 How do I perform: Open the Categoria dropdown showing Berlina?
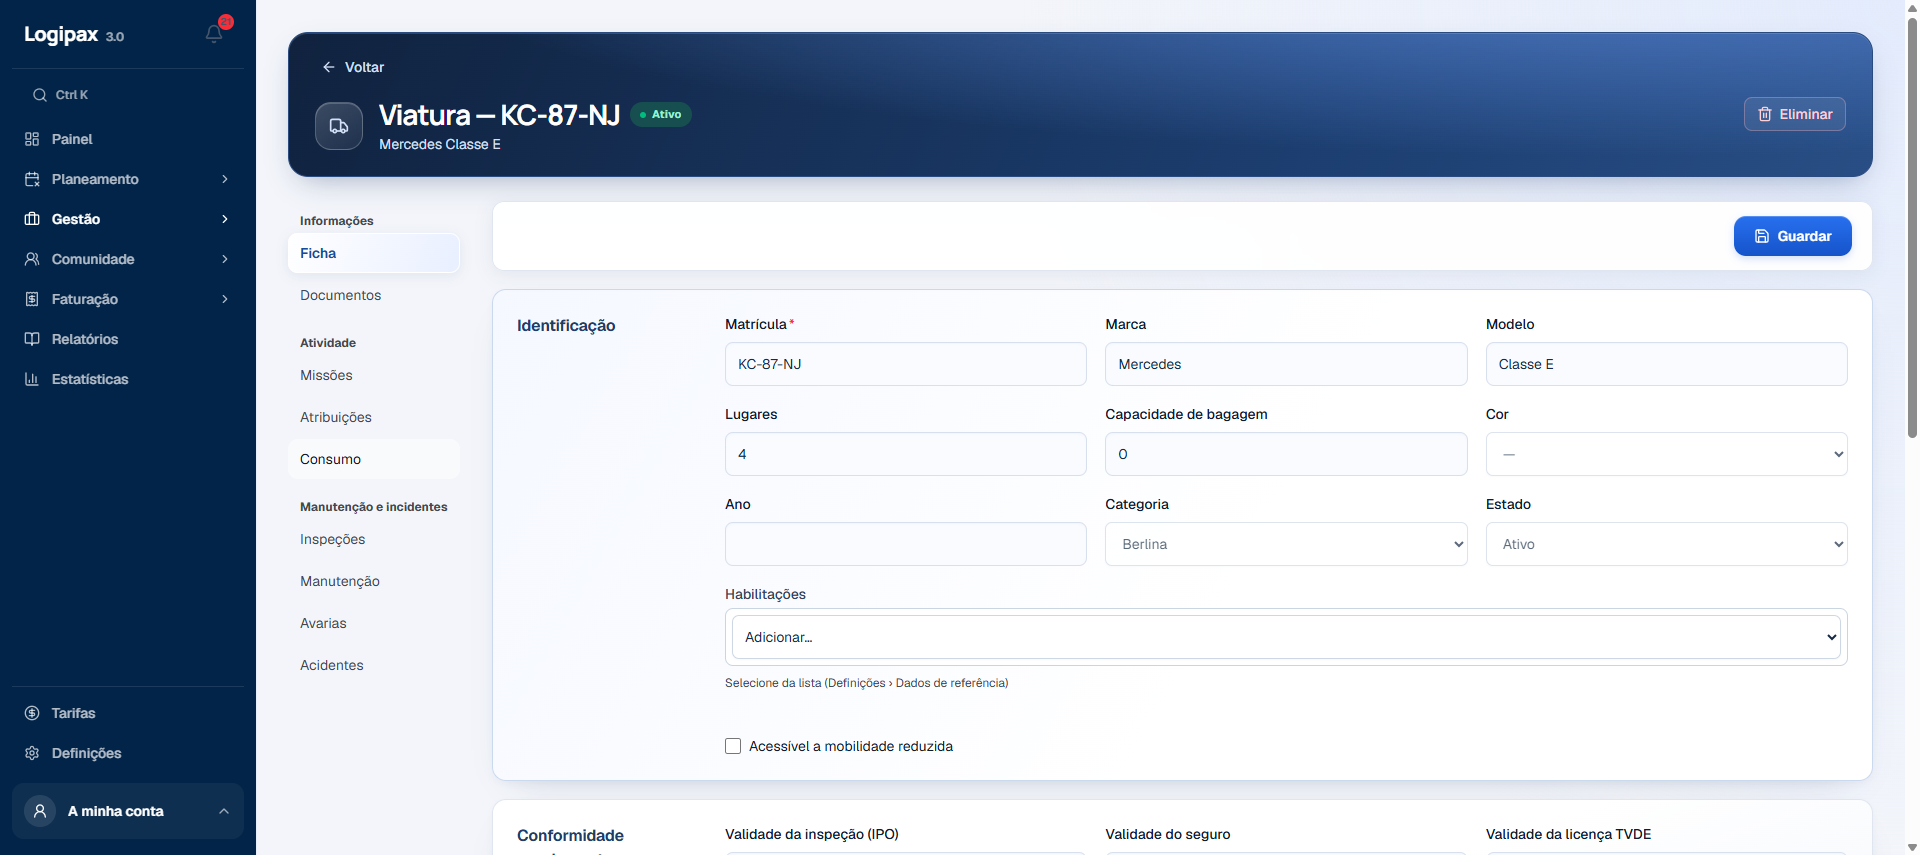pos(1286,544)
